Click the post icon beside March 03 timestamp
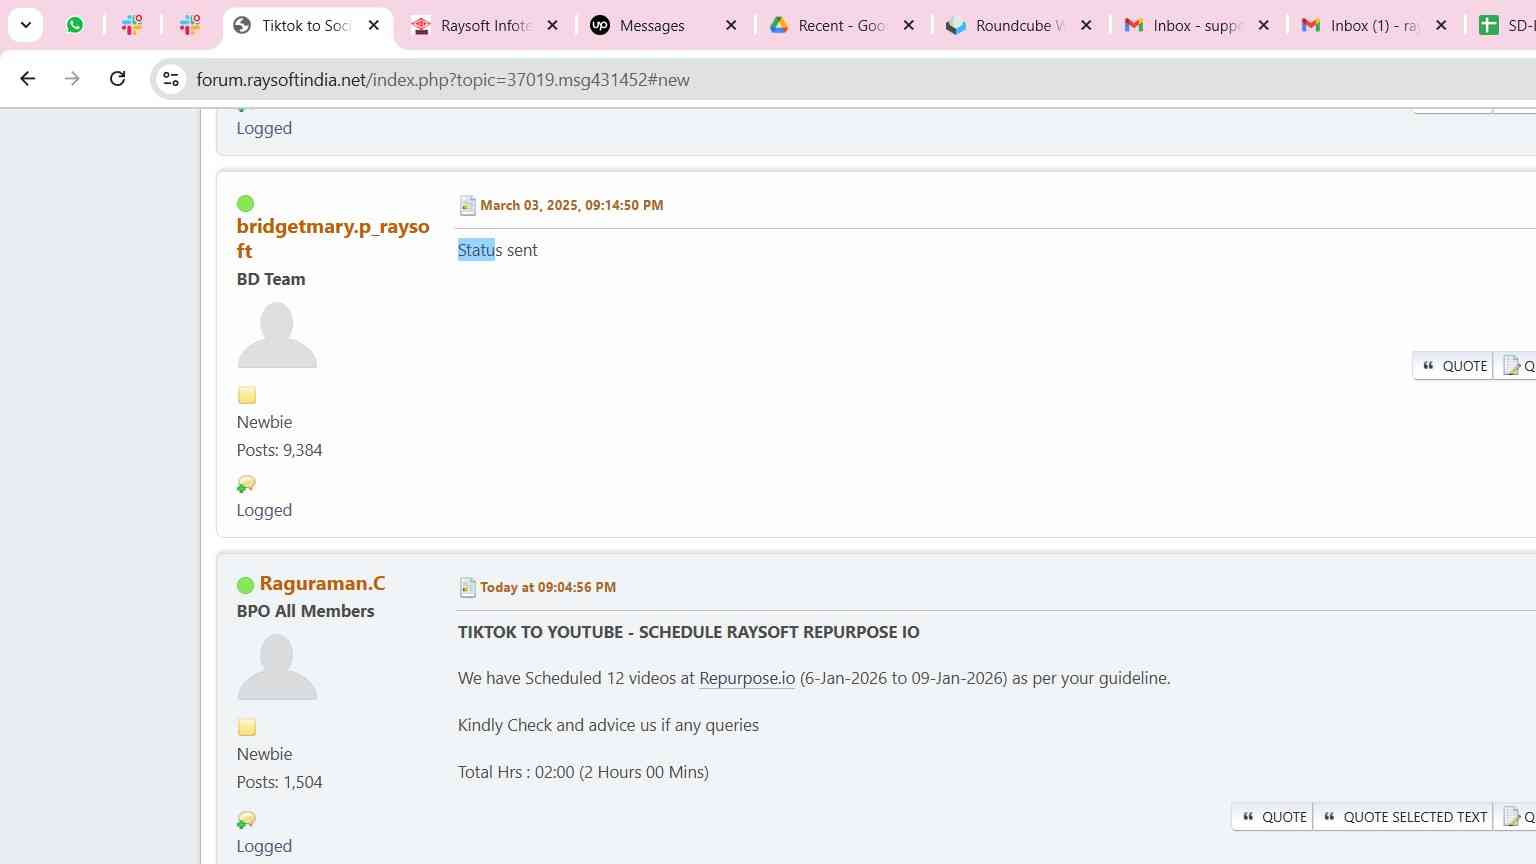 point(467,205)
